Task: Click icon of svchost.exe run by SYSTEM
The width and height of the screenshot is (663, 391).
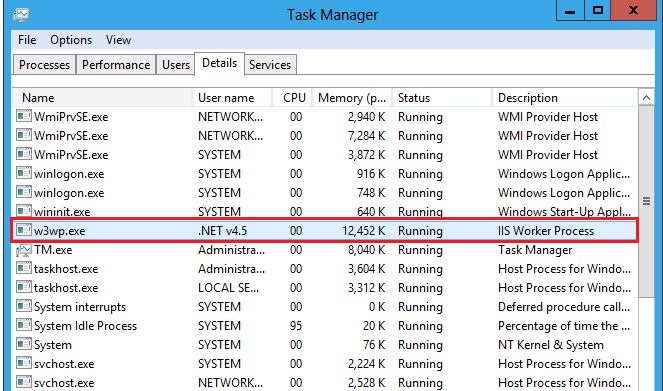Action: pos(24,364)
